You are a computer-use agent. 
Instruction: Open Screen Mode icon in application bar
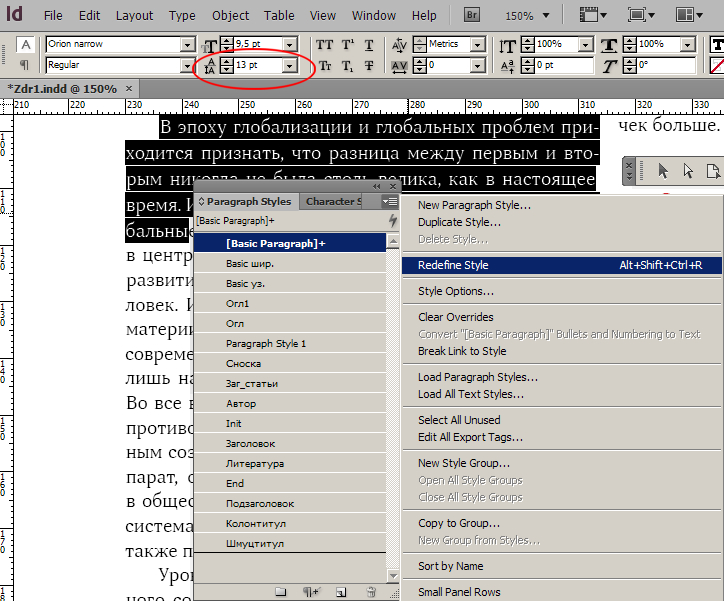tap(641, 15)
